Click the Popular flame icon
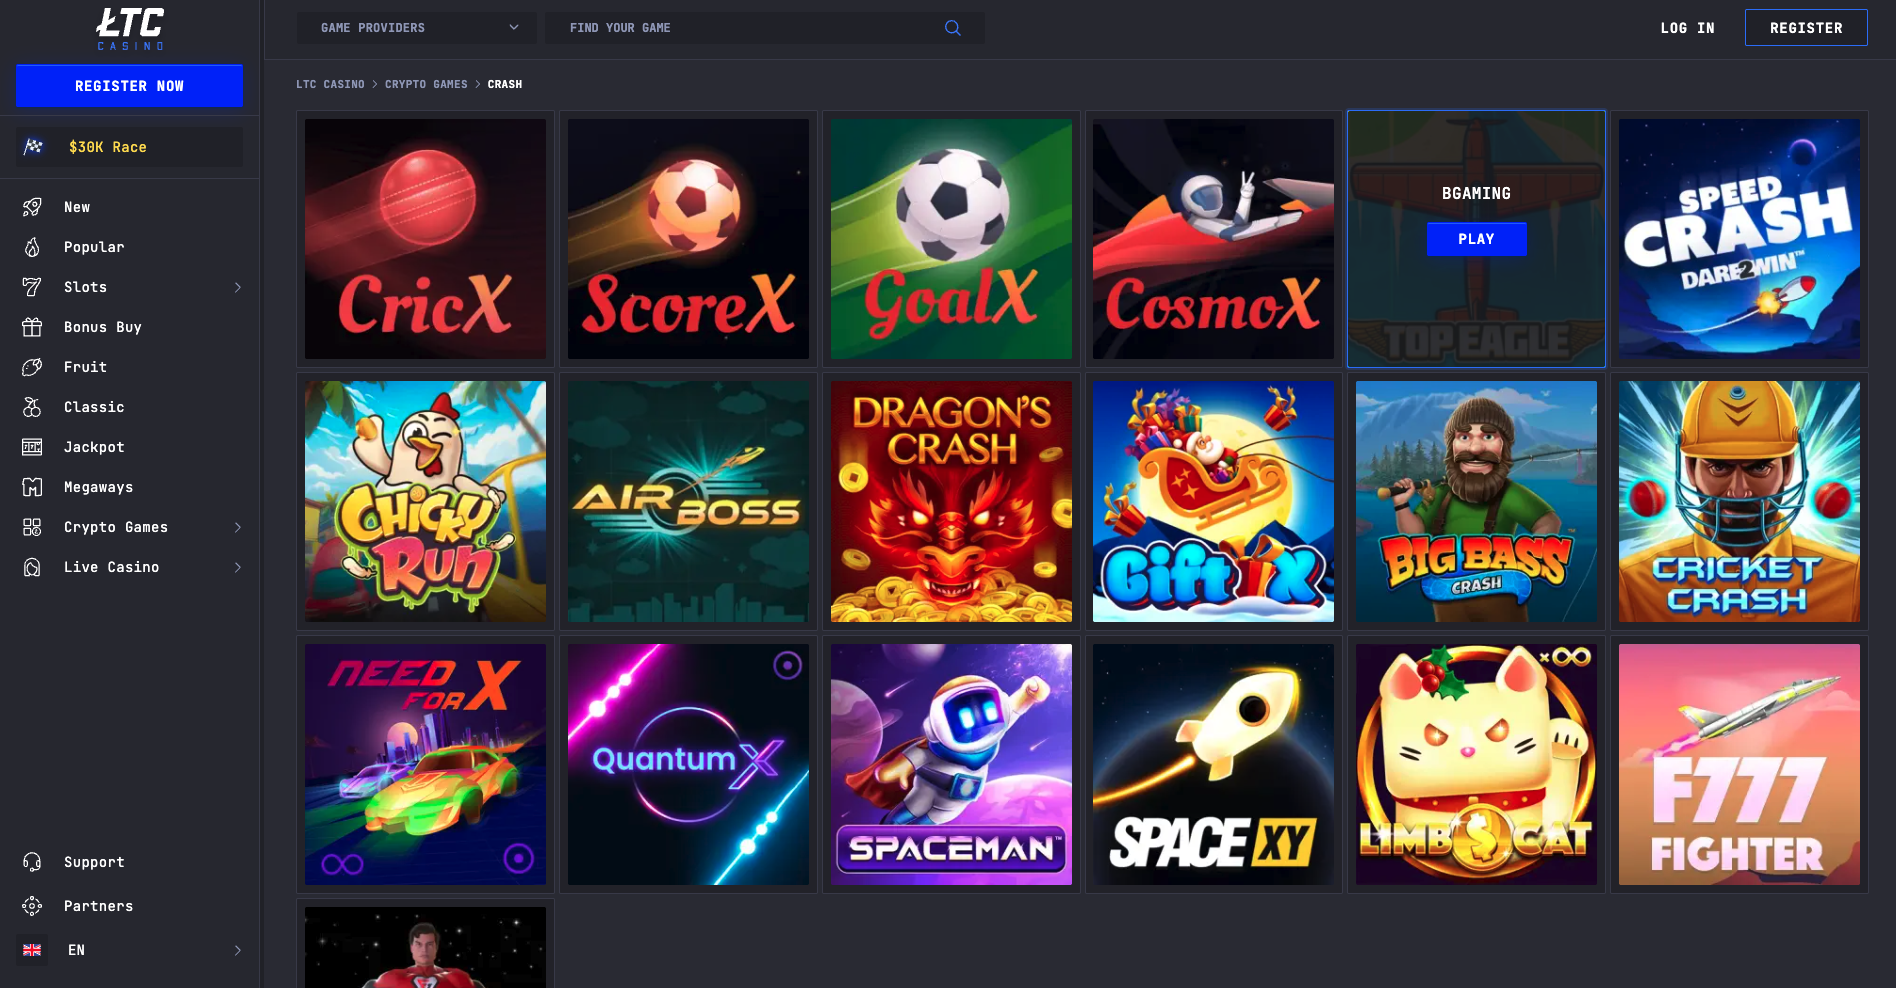 pyautogui.click(x=32, y=247)
